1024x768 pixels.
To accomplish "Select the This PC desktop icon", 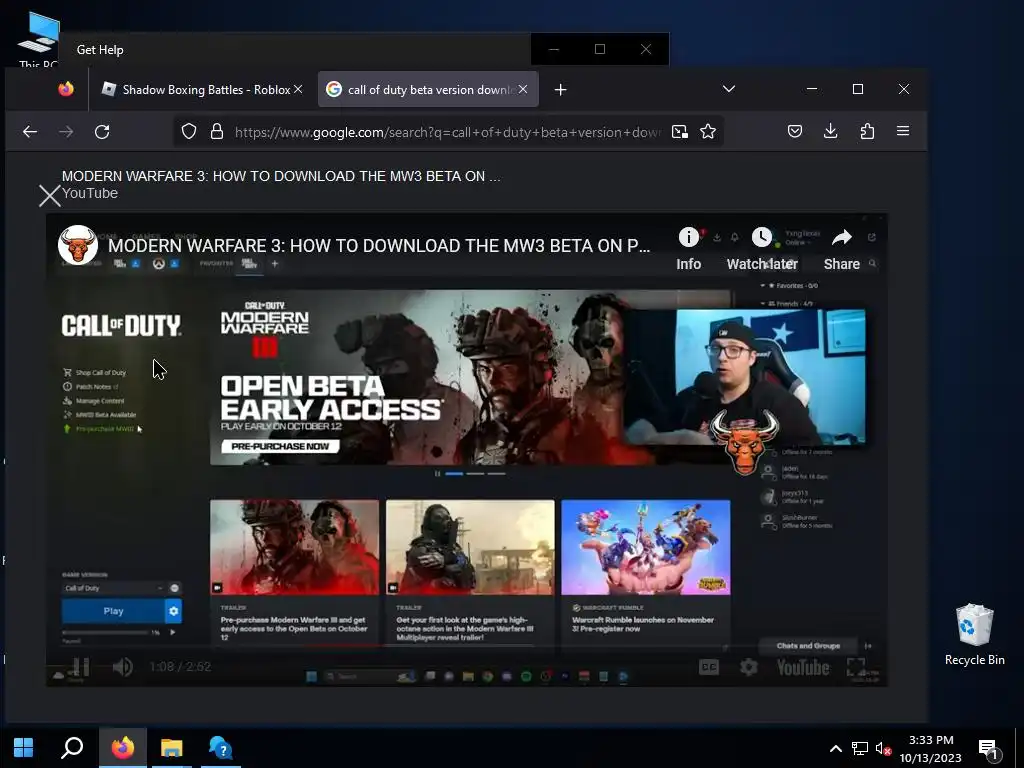I will click(39, 40).
